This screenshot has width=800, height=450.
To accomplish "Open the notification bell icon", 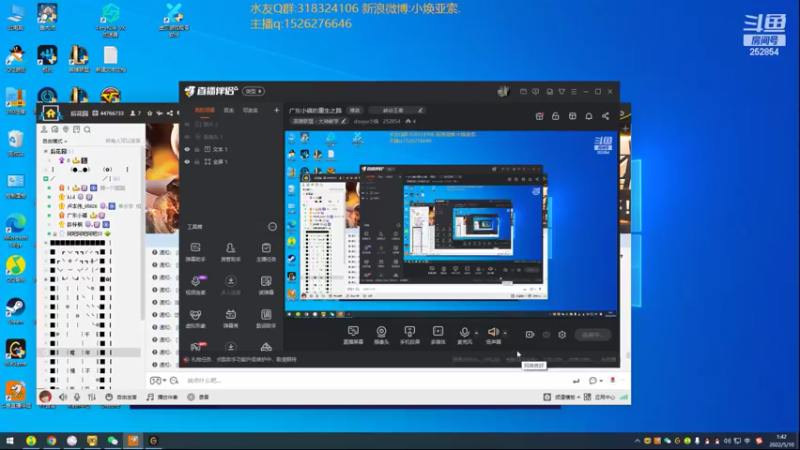I will pyautogui.click(x=589, y=116).
